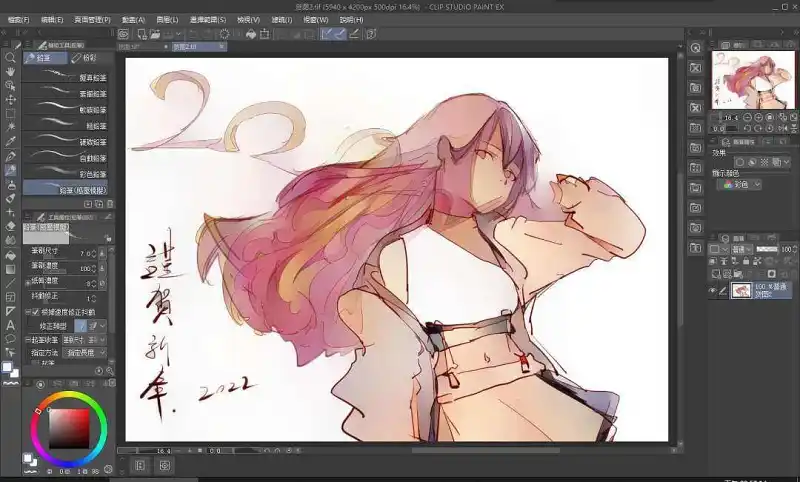Click Zoom In icon in Navigator panel
The width and height of the screenshot is (800, 482).
(x=758, y=117)
